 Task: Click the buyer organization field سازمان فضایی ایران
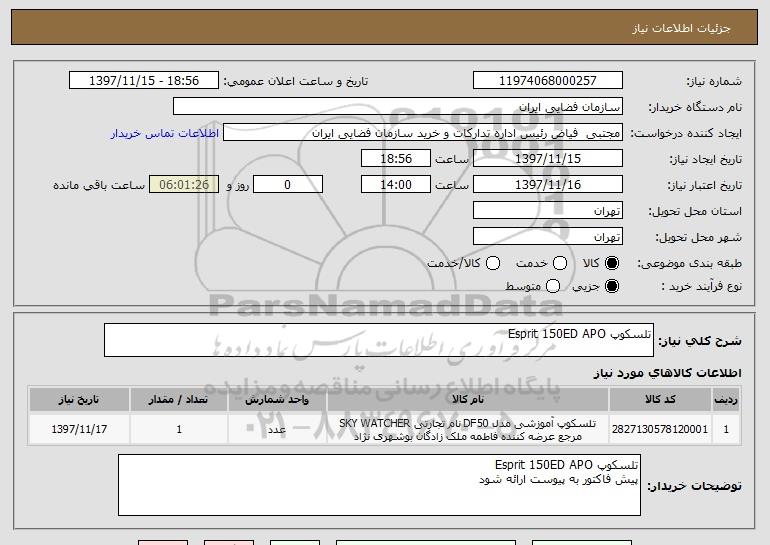click(398, 107)
